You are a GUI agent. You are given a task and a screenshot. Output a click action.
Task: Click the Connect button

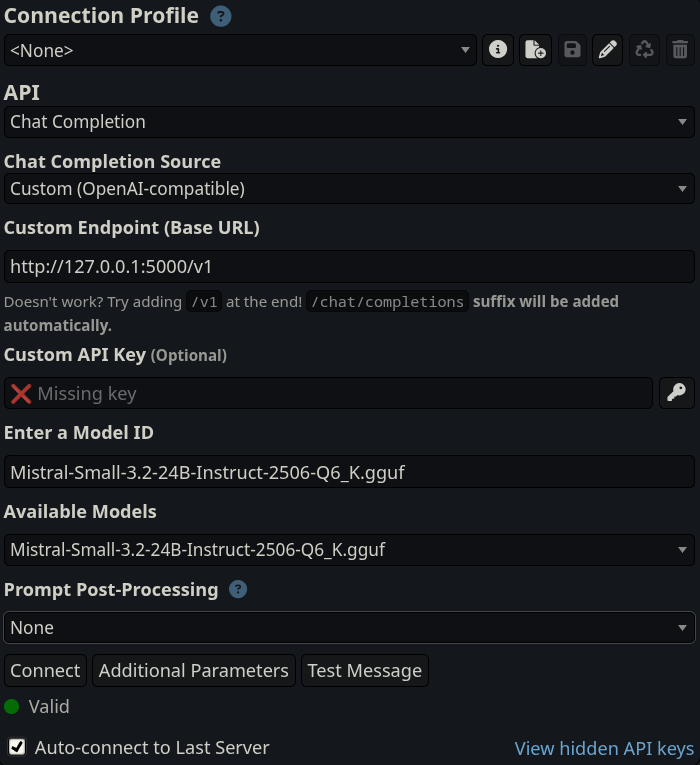click(45, 671)
